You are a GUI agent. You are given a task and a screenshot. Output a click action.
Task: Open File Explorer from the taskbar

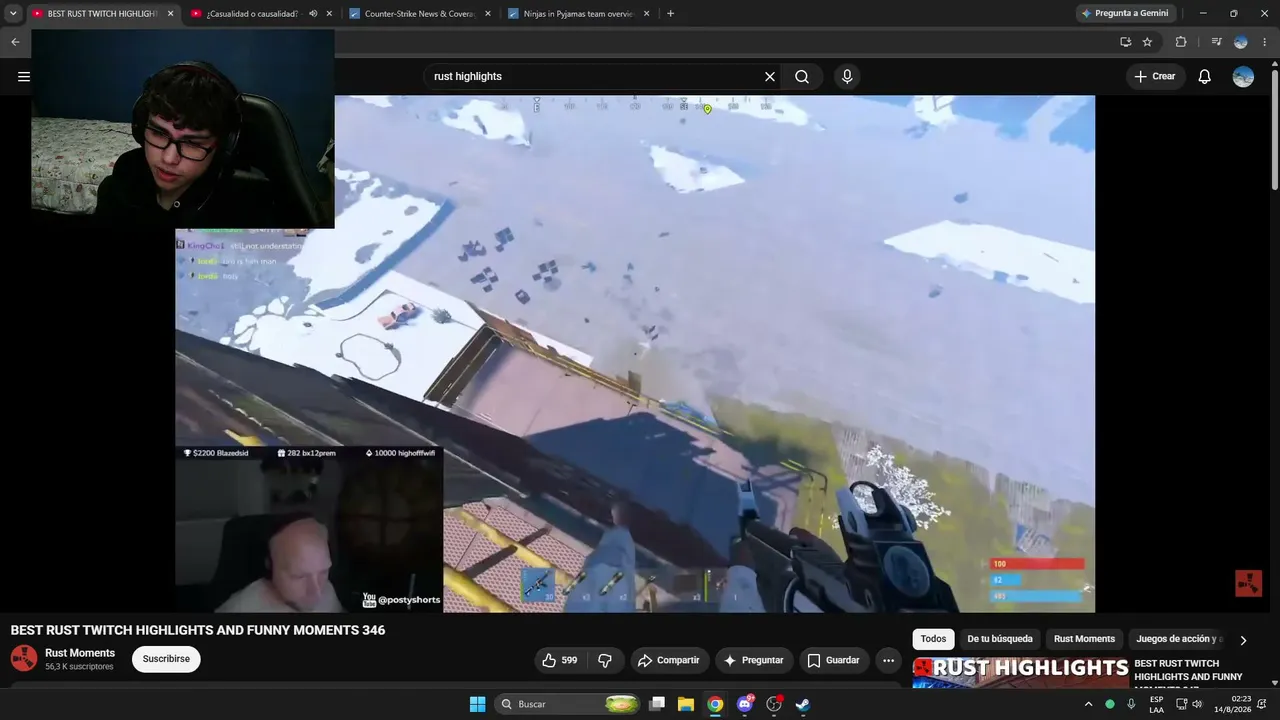pyautogui.click(x=686, y=704)
